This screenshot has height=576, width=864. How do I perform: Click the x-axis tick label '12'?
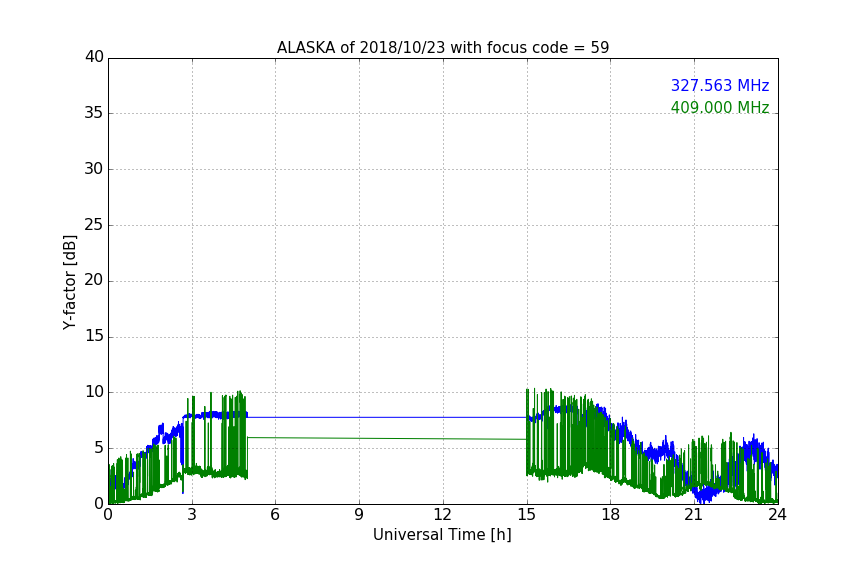[443, 515]
